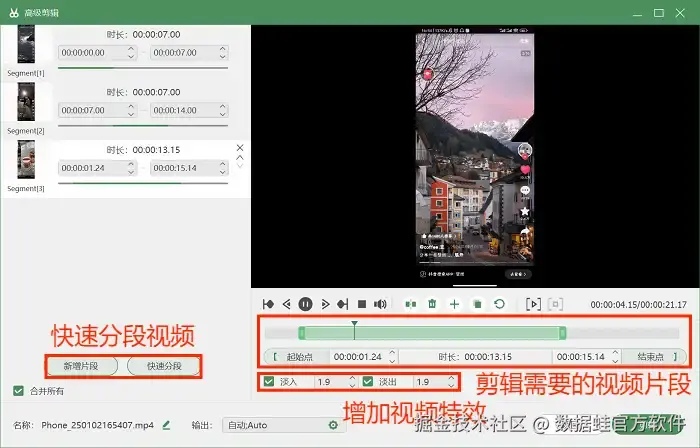The height and width of the screenshot is (448, 700).
Task: Click the greyed bracketed square icon
Action: (x=555, y=304)
